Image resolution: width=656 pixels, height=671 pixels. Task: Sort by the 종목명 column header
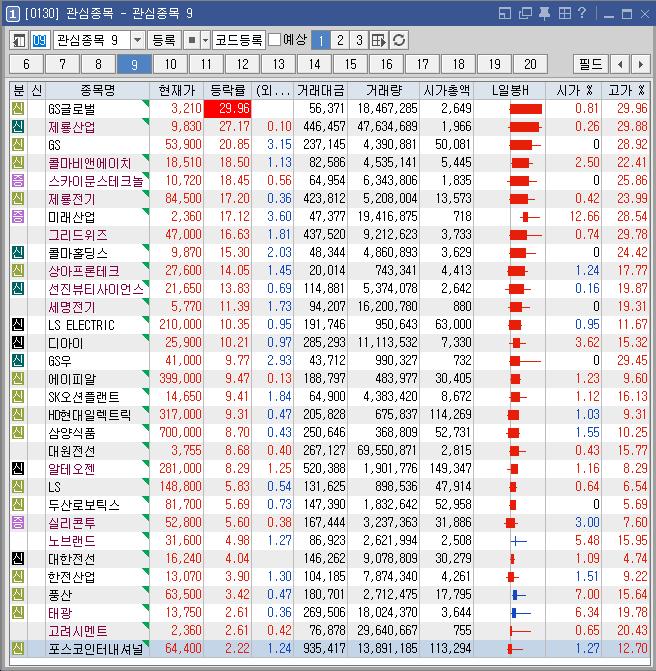[x=98, y=90]
